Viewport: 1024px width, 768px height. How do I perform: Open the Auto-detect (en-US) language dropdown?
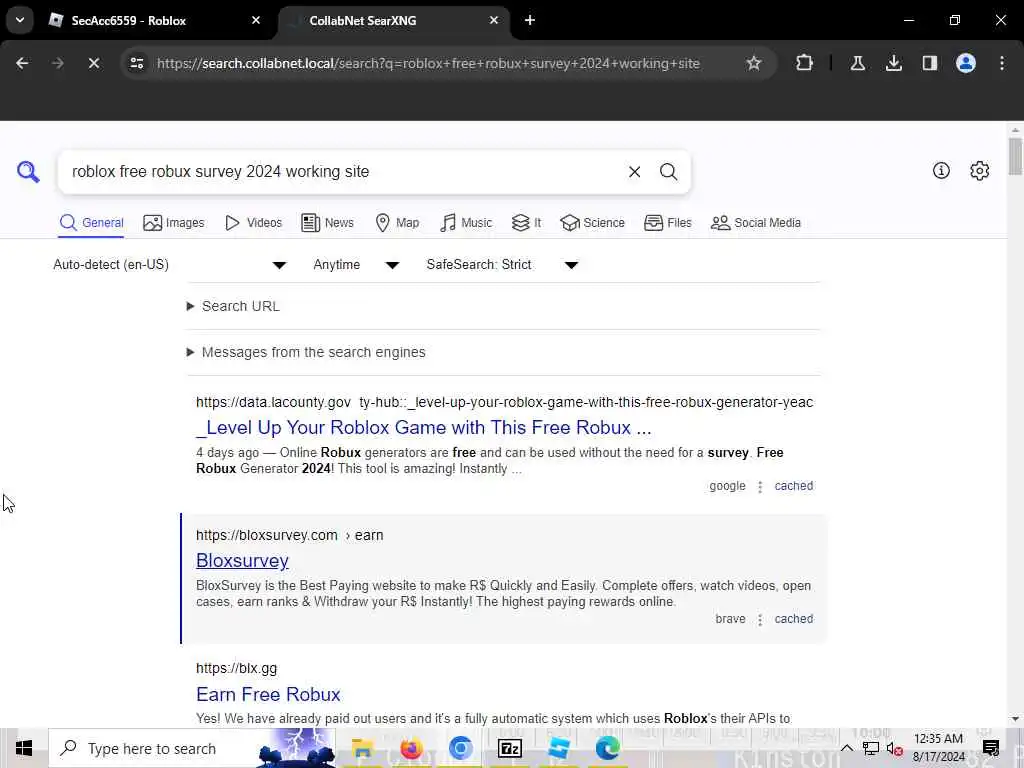click(x=170, y=264)
